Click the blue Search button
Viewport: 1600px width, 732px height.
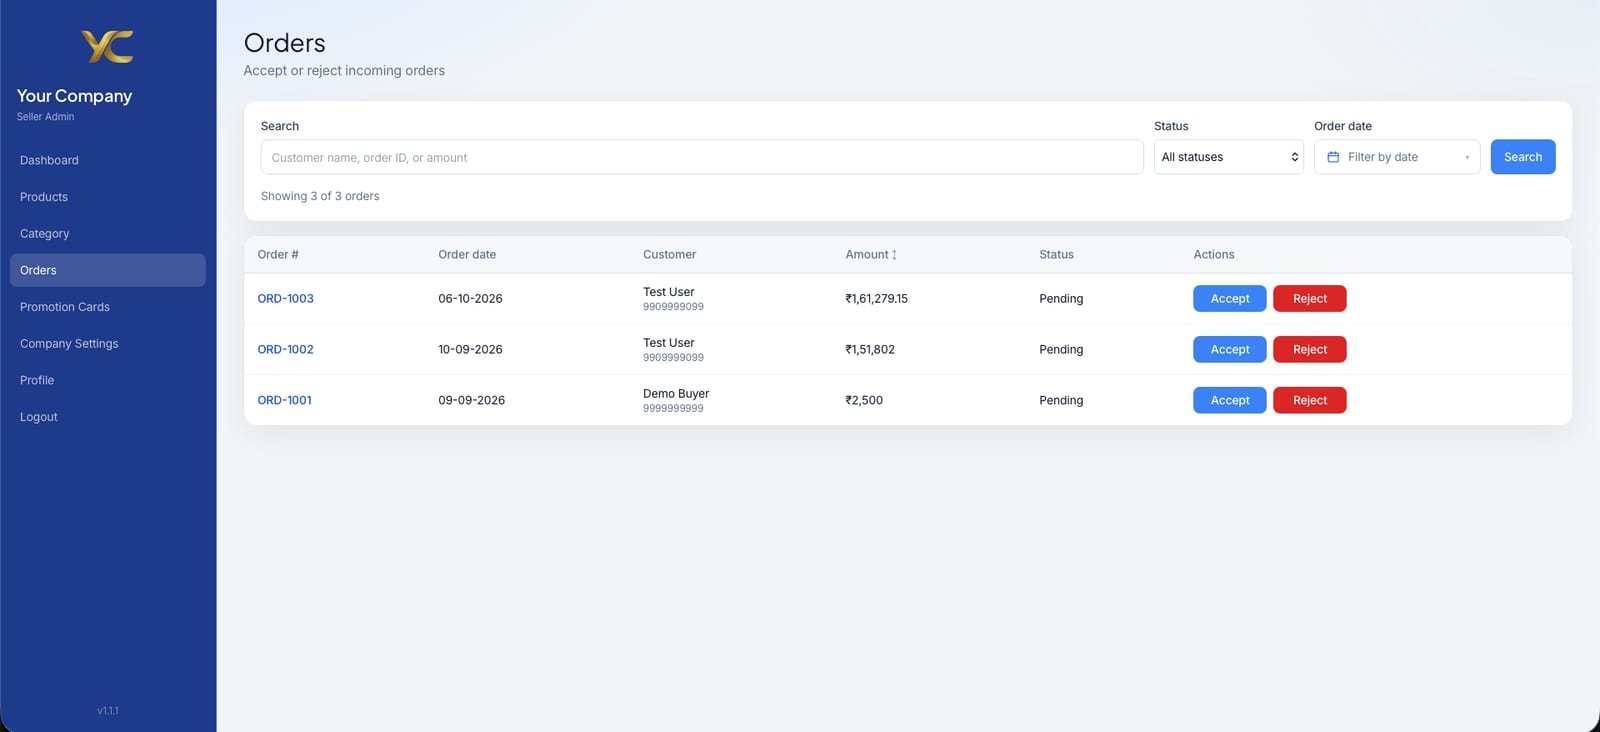(1523, 157)
